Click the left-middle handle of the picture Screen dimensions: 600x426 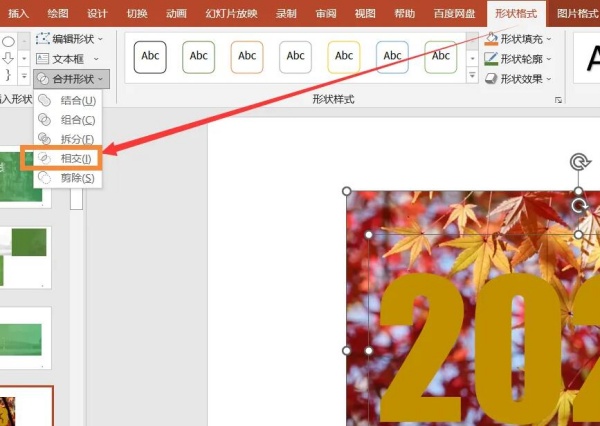(x=346, y=350)
